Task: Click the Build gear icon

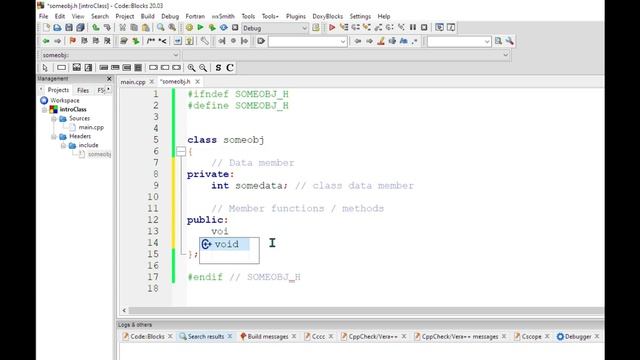Action: coord(189,27)
